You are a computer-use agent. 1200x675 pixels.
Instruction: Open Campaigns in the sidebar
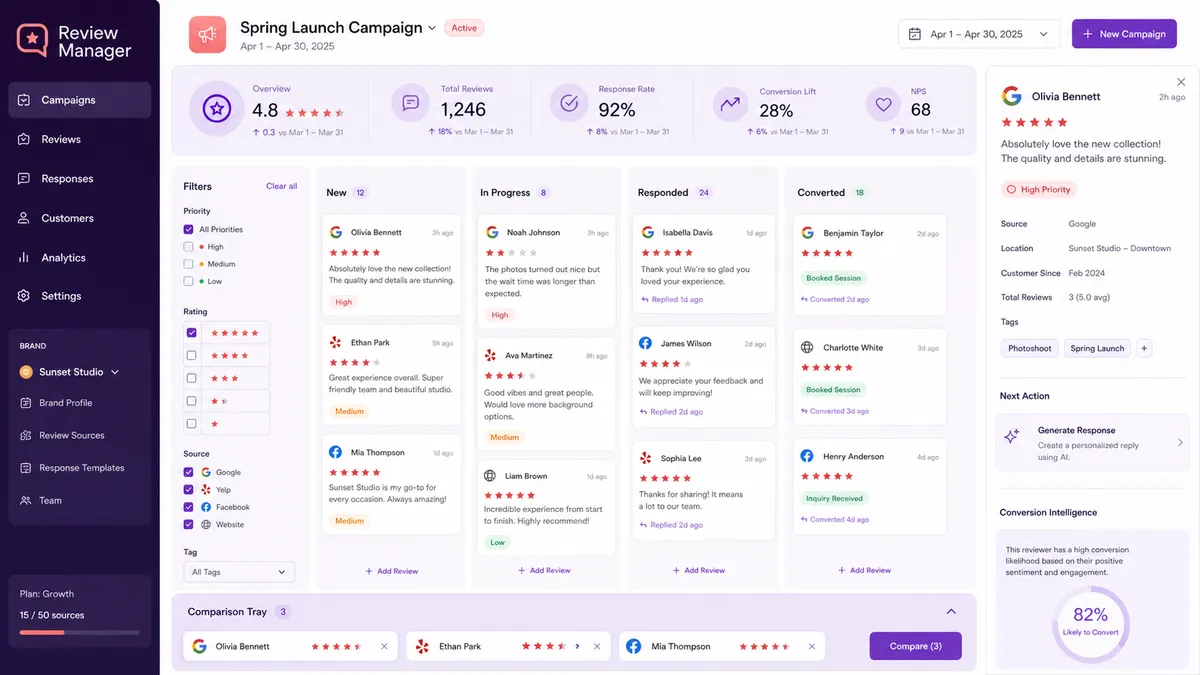click(80, 100)
